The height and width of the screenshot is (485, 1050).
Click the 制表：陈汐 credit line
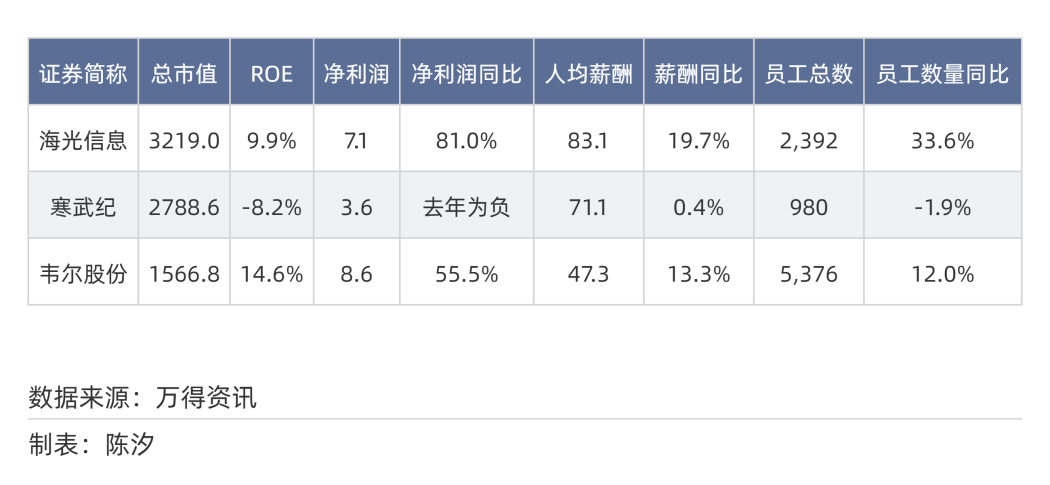point(91,444)
